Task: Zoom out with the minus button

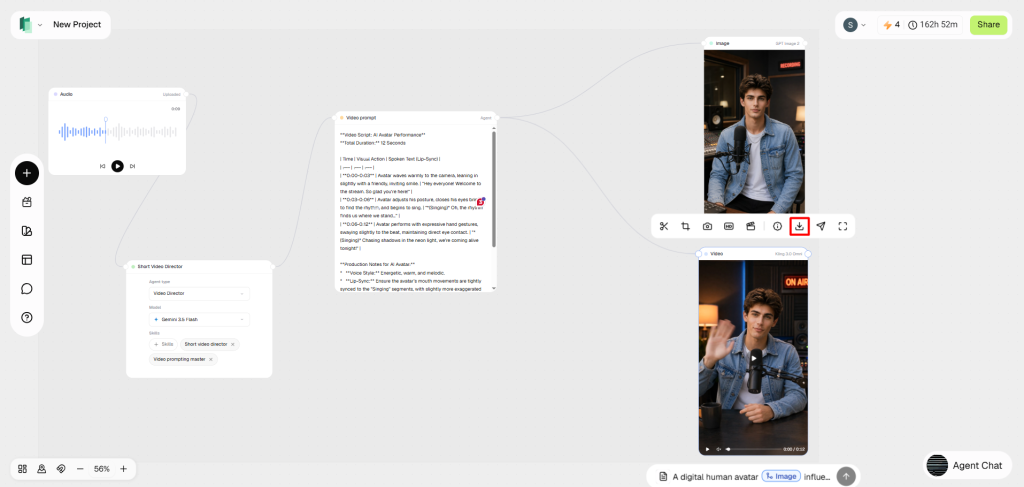Action: click(80, 469)
